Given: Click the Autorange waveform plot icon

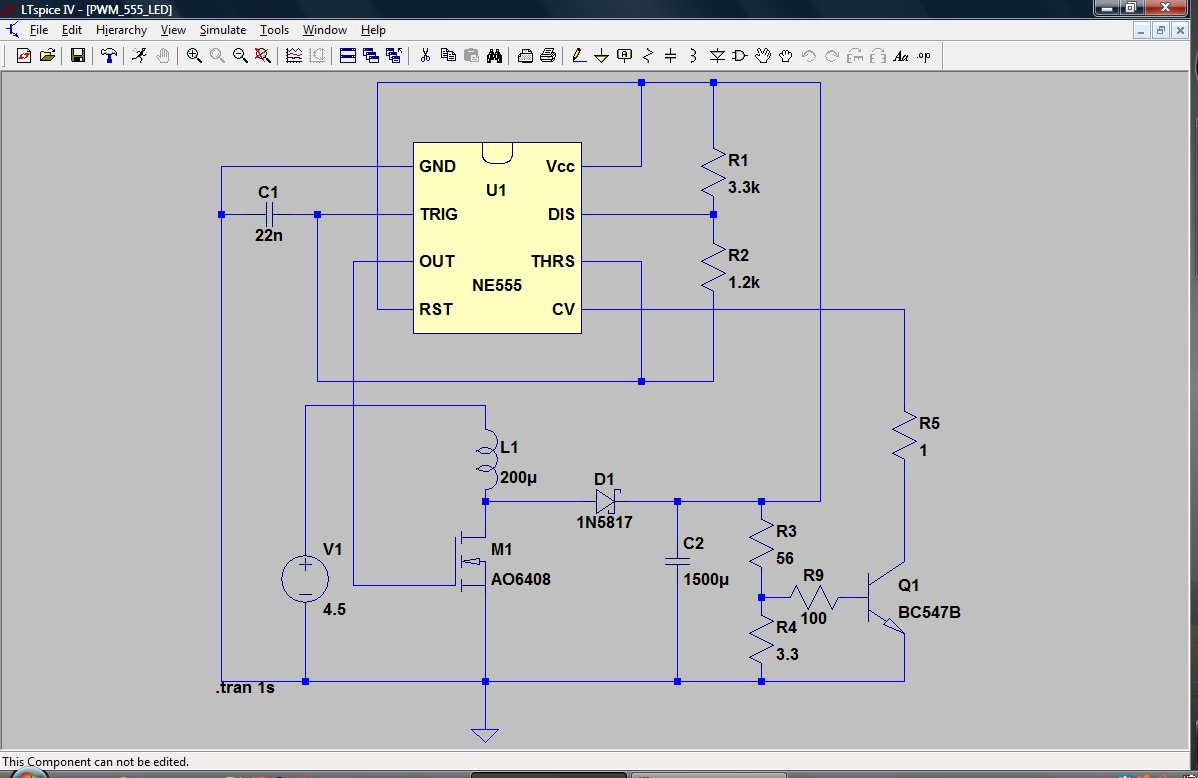Looking at the screenshot, I should [317, 56].
